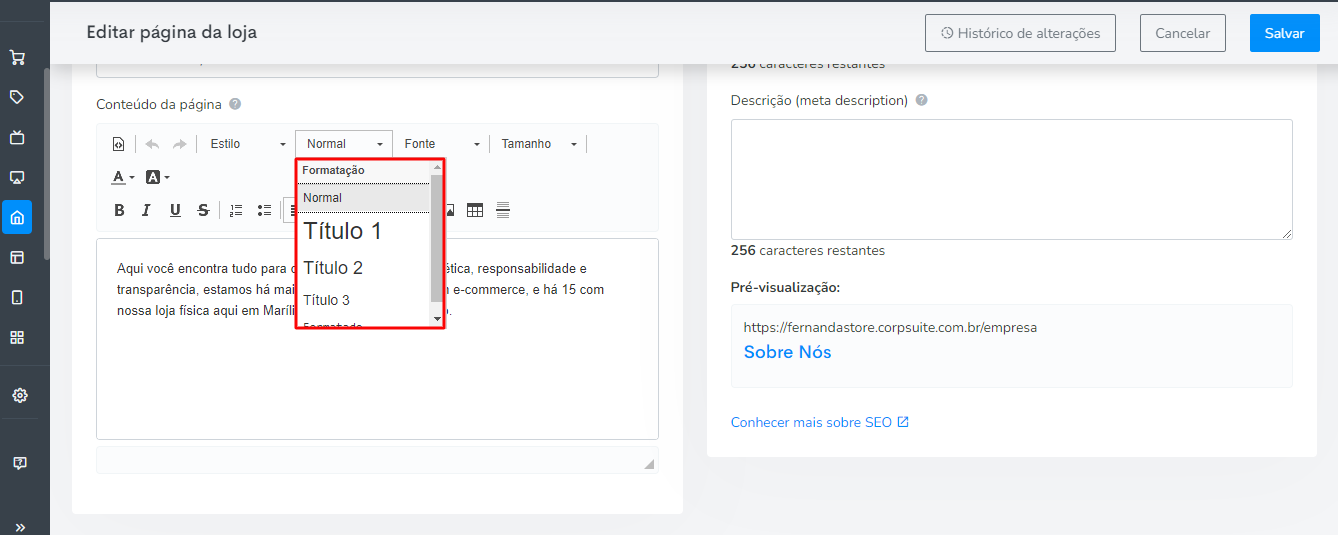Click the Pré-visualização label
The image size is (1338, 535).
785,287
